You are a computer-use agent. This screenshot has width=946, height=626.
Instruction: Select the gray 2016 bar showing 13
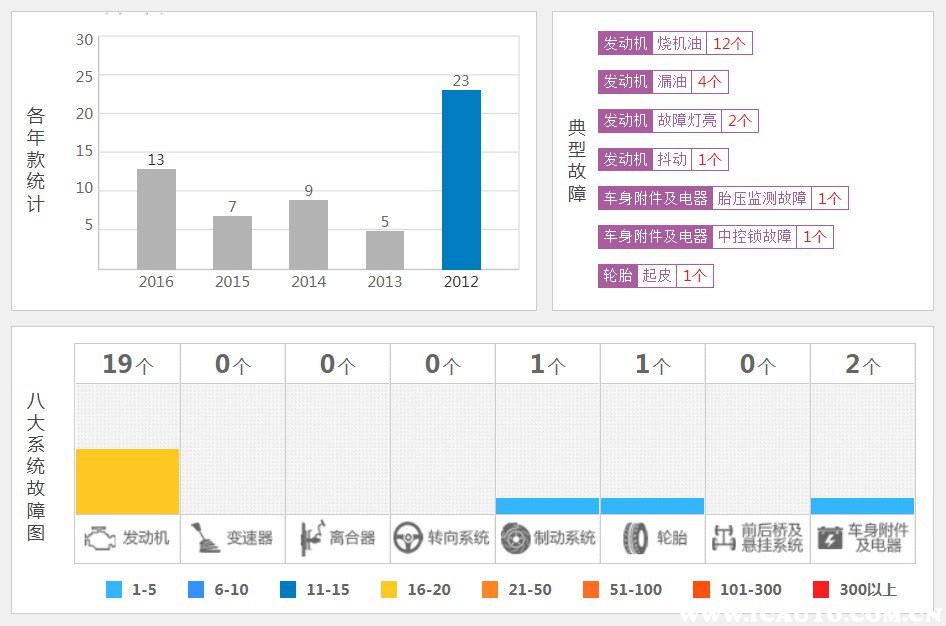click(x=156, y=218)
